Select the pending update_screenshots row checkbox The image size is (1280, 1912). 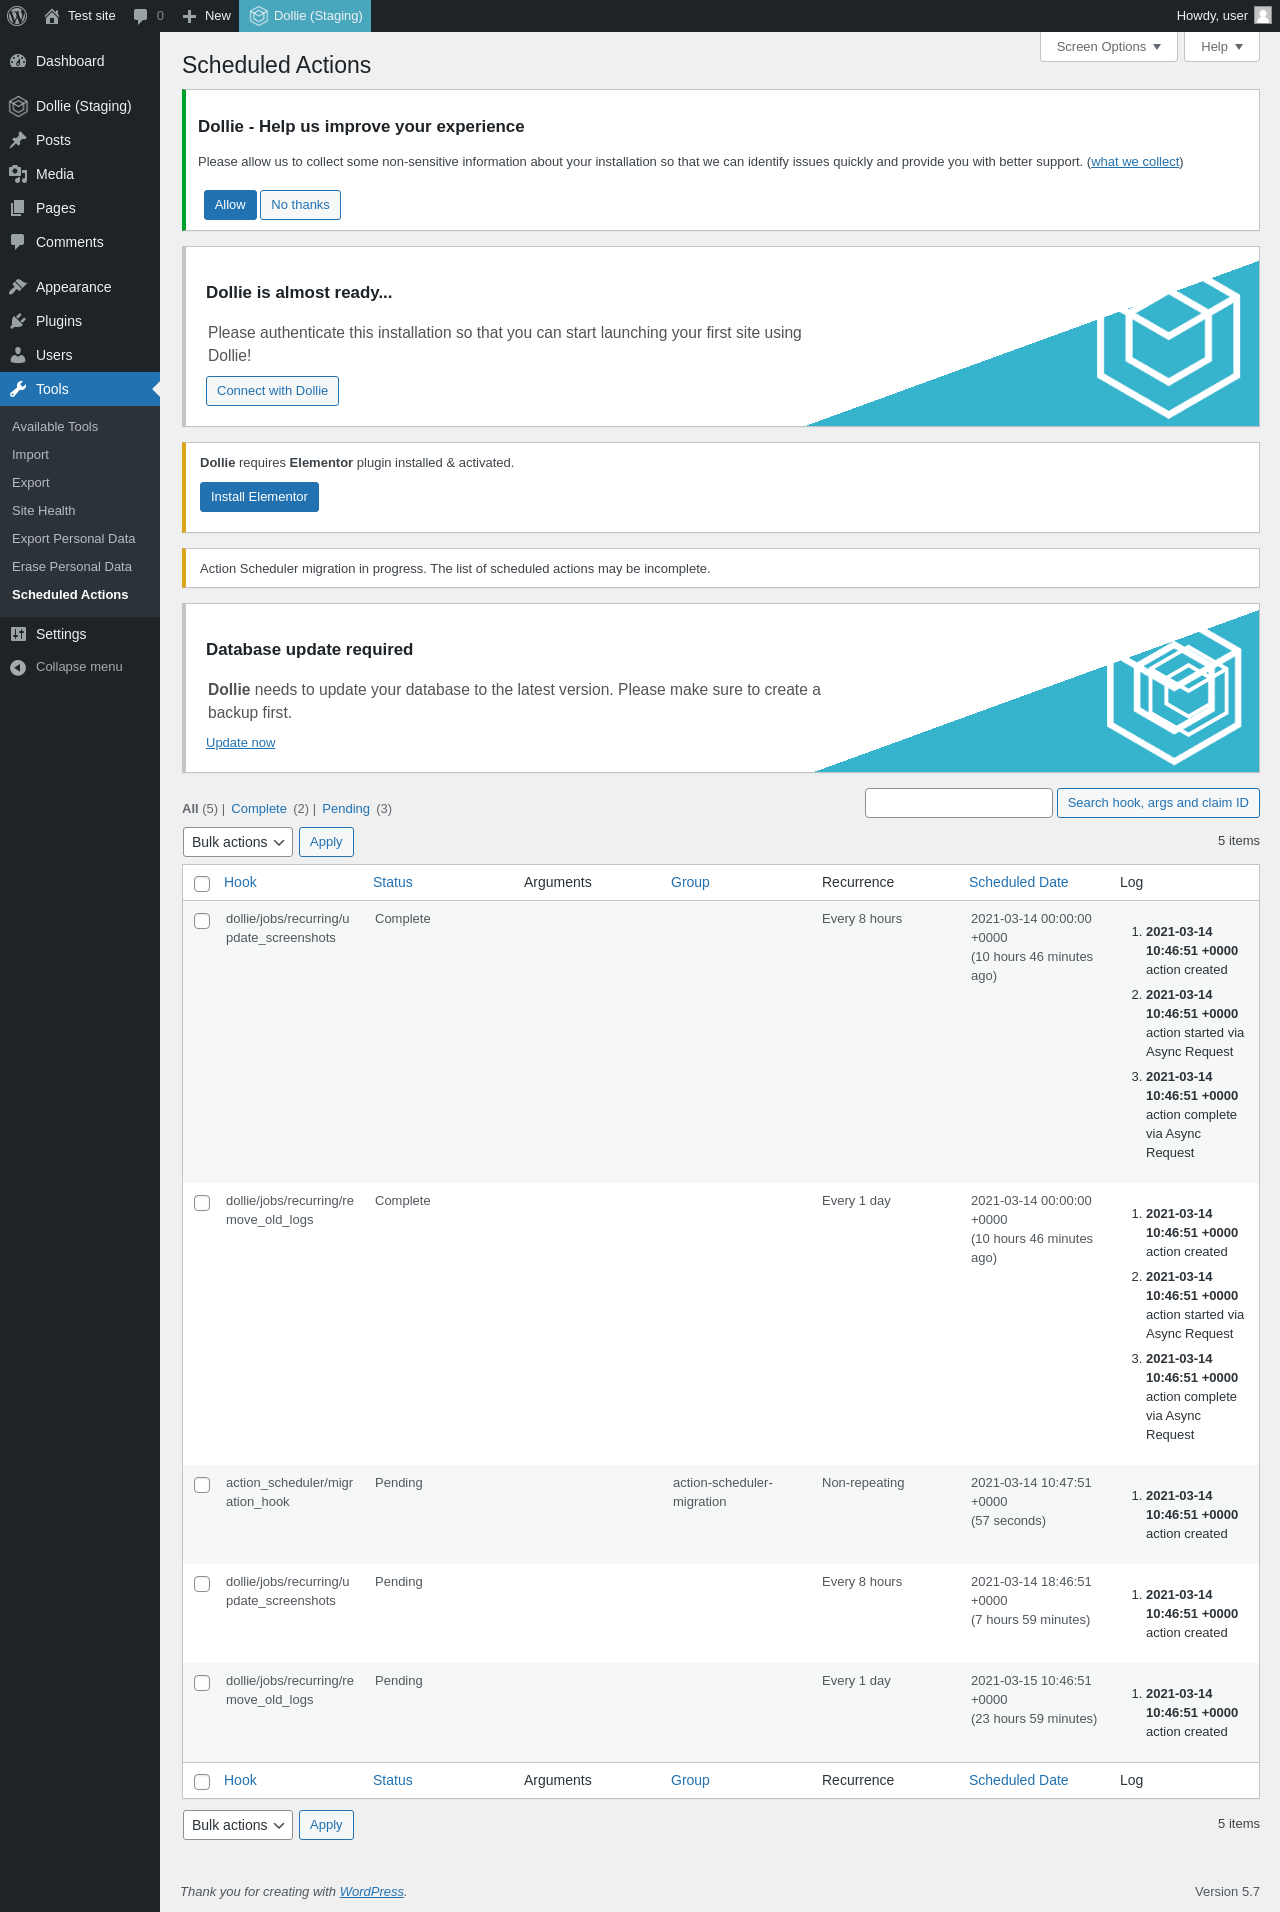tap(202, 1583)
